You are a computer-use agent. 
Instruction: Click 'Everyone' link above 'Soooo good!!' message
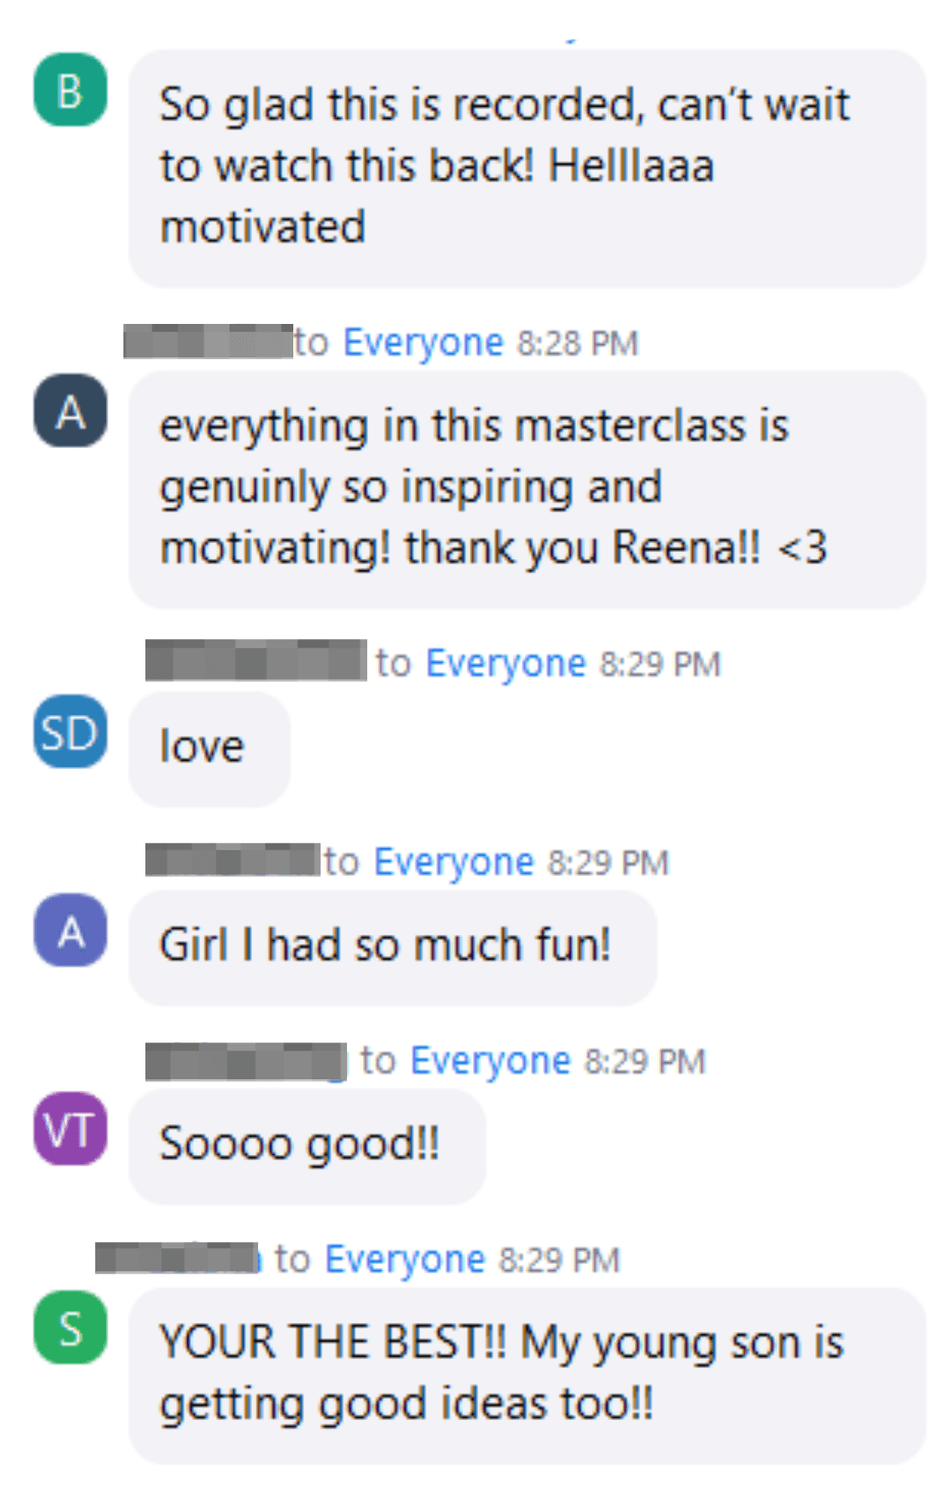[490, 1061]
